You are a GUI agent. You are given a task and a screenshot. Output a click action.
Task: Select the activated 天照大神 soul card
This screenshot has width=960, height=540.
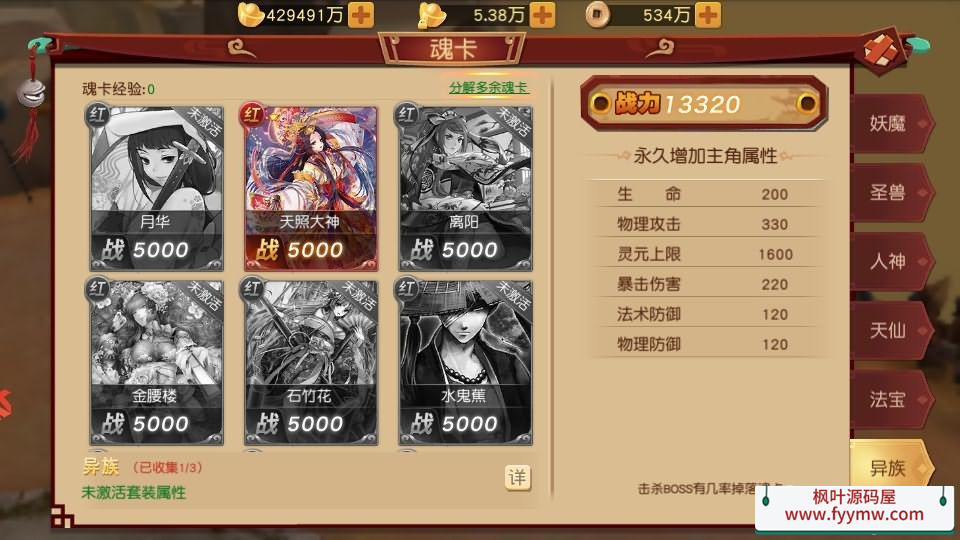pyautogui.click(x=311, y=187)
